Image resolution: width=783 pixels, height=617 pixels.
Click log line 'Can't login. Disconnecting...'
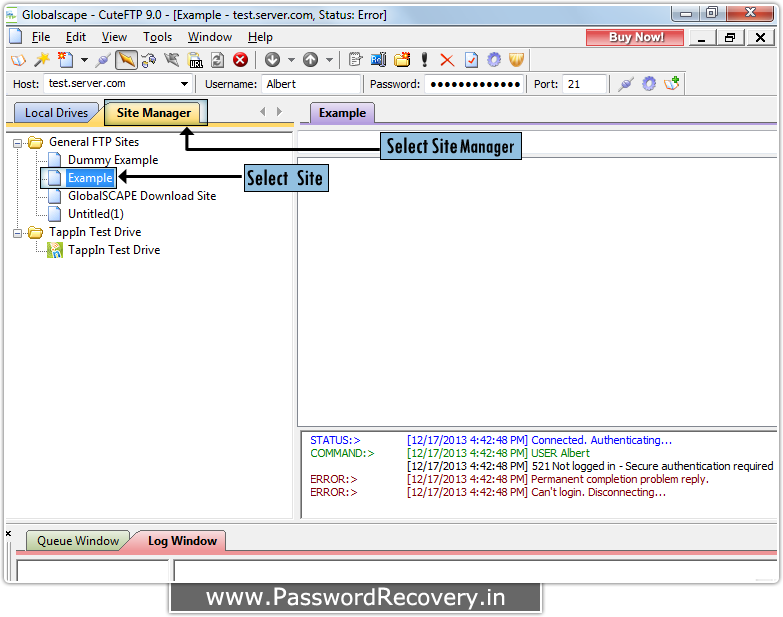point(598,492)
